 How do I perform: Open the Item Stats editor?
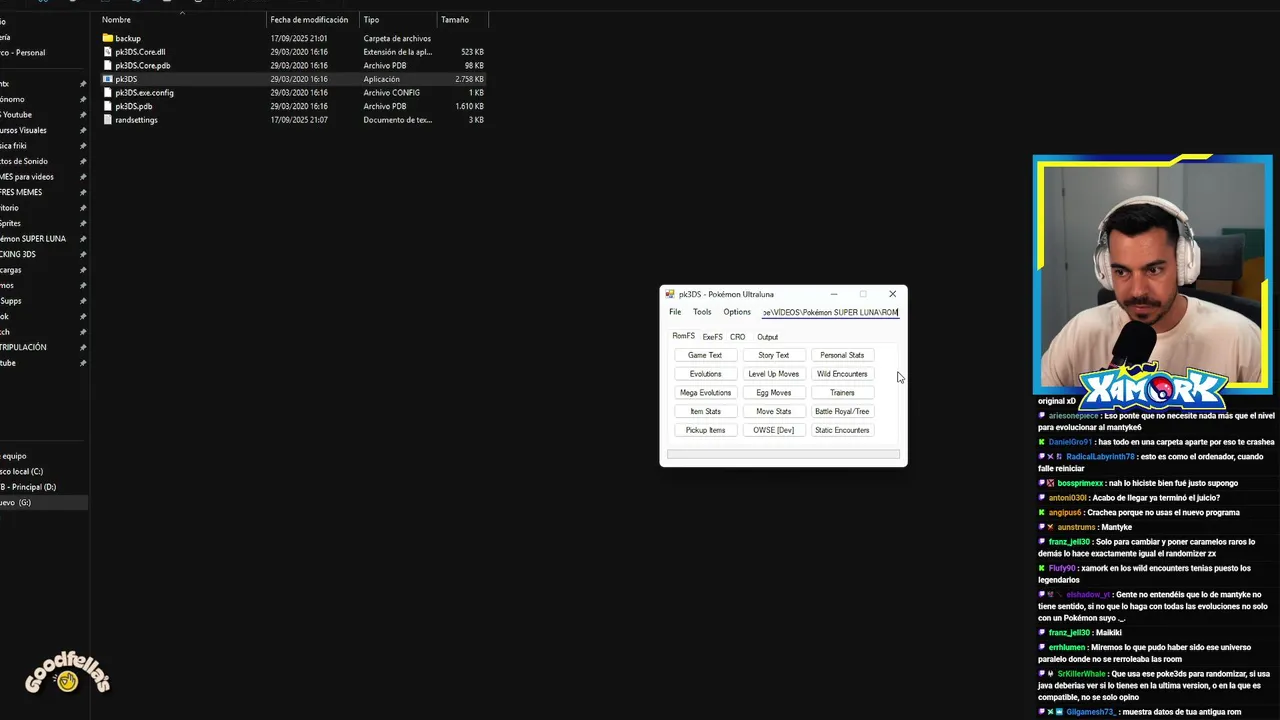pos(705,411)
